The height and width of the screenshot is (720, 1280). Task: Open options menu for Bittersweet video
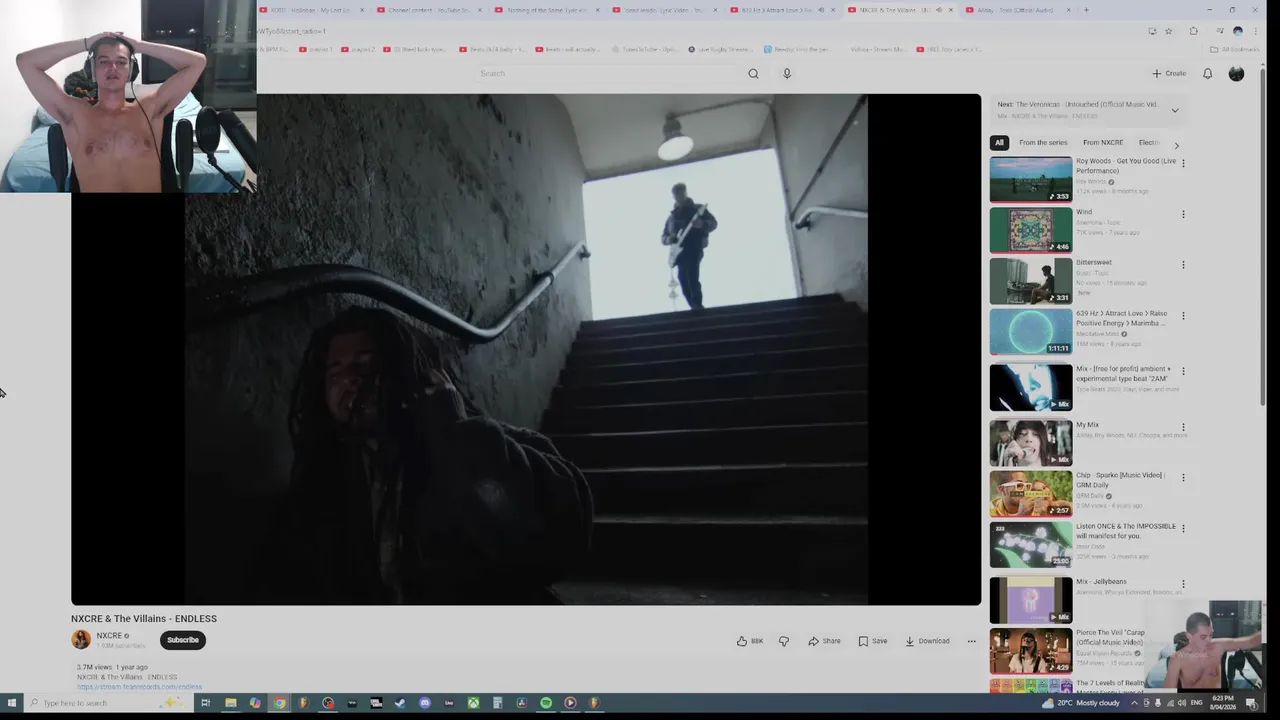click(x=1183, y=265)
